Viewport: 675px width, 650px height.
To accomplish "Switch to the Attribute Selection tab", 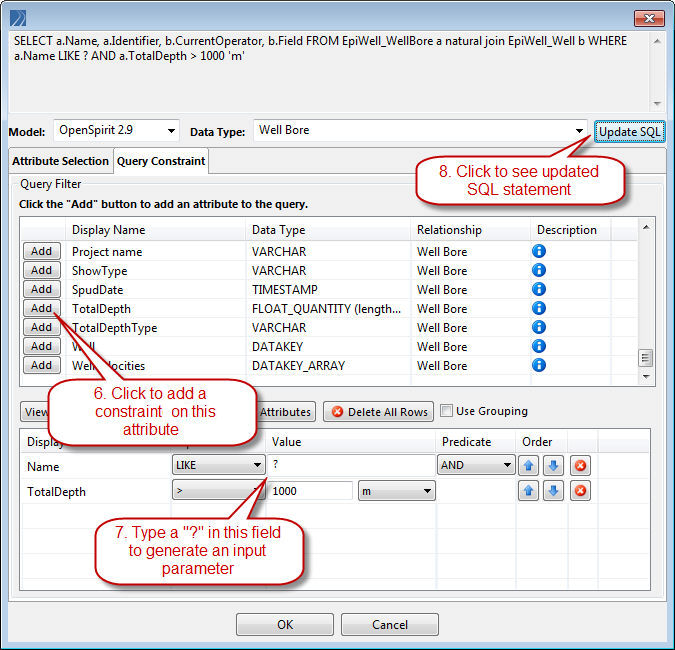I will pyautogui.click(x=61, y=161).
